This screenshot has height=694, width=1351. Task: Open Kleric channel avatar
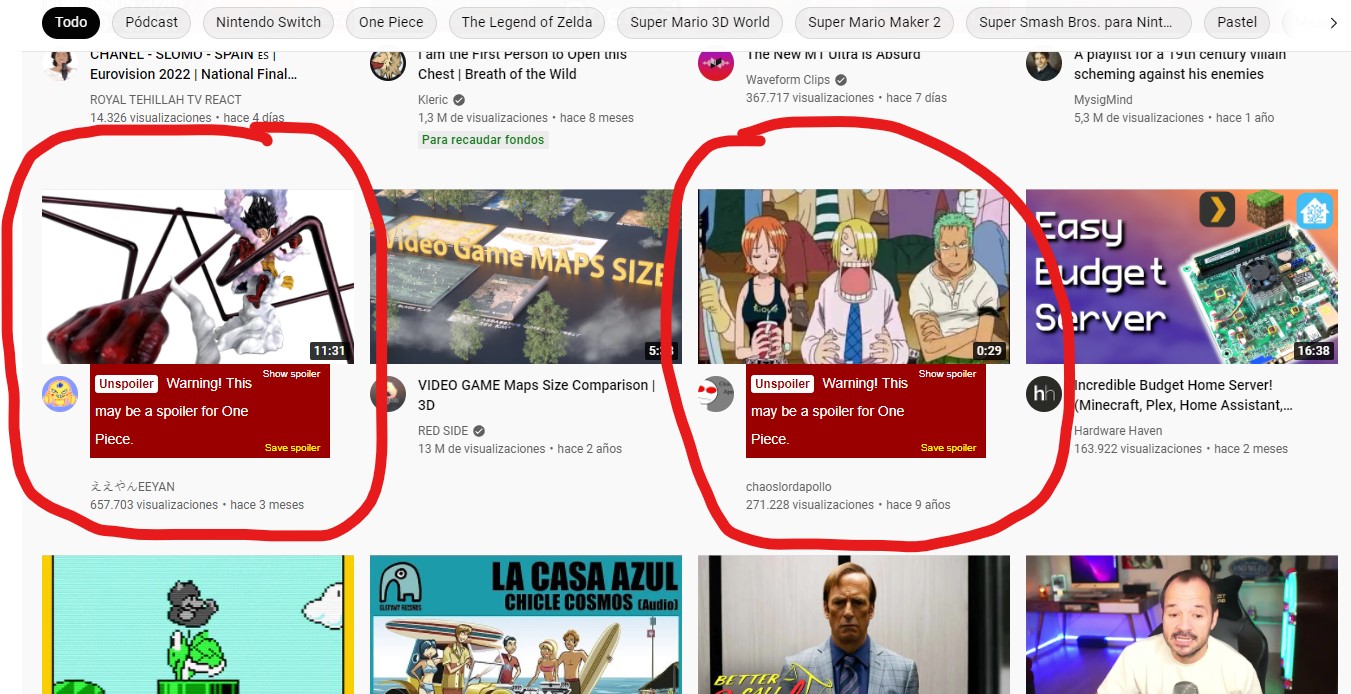click(x=388, y=65)
